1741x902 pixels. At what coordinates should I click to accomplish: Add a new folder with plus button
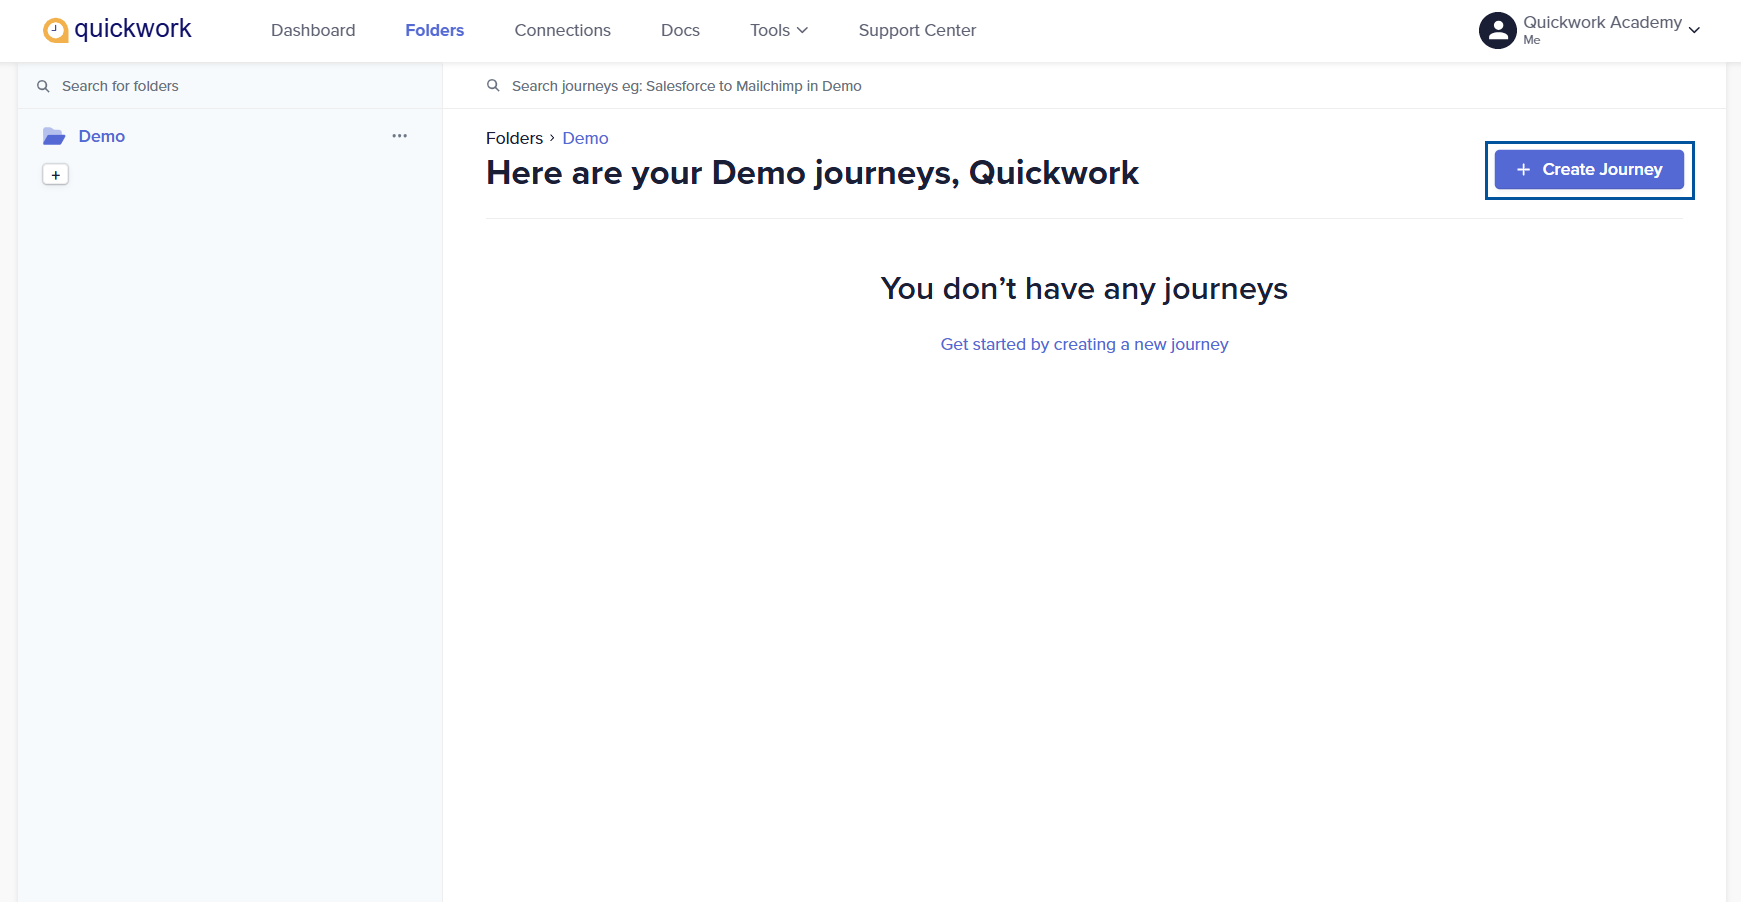click(55, 175)
